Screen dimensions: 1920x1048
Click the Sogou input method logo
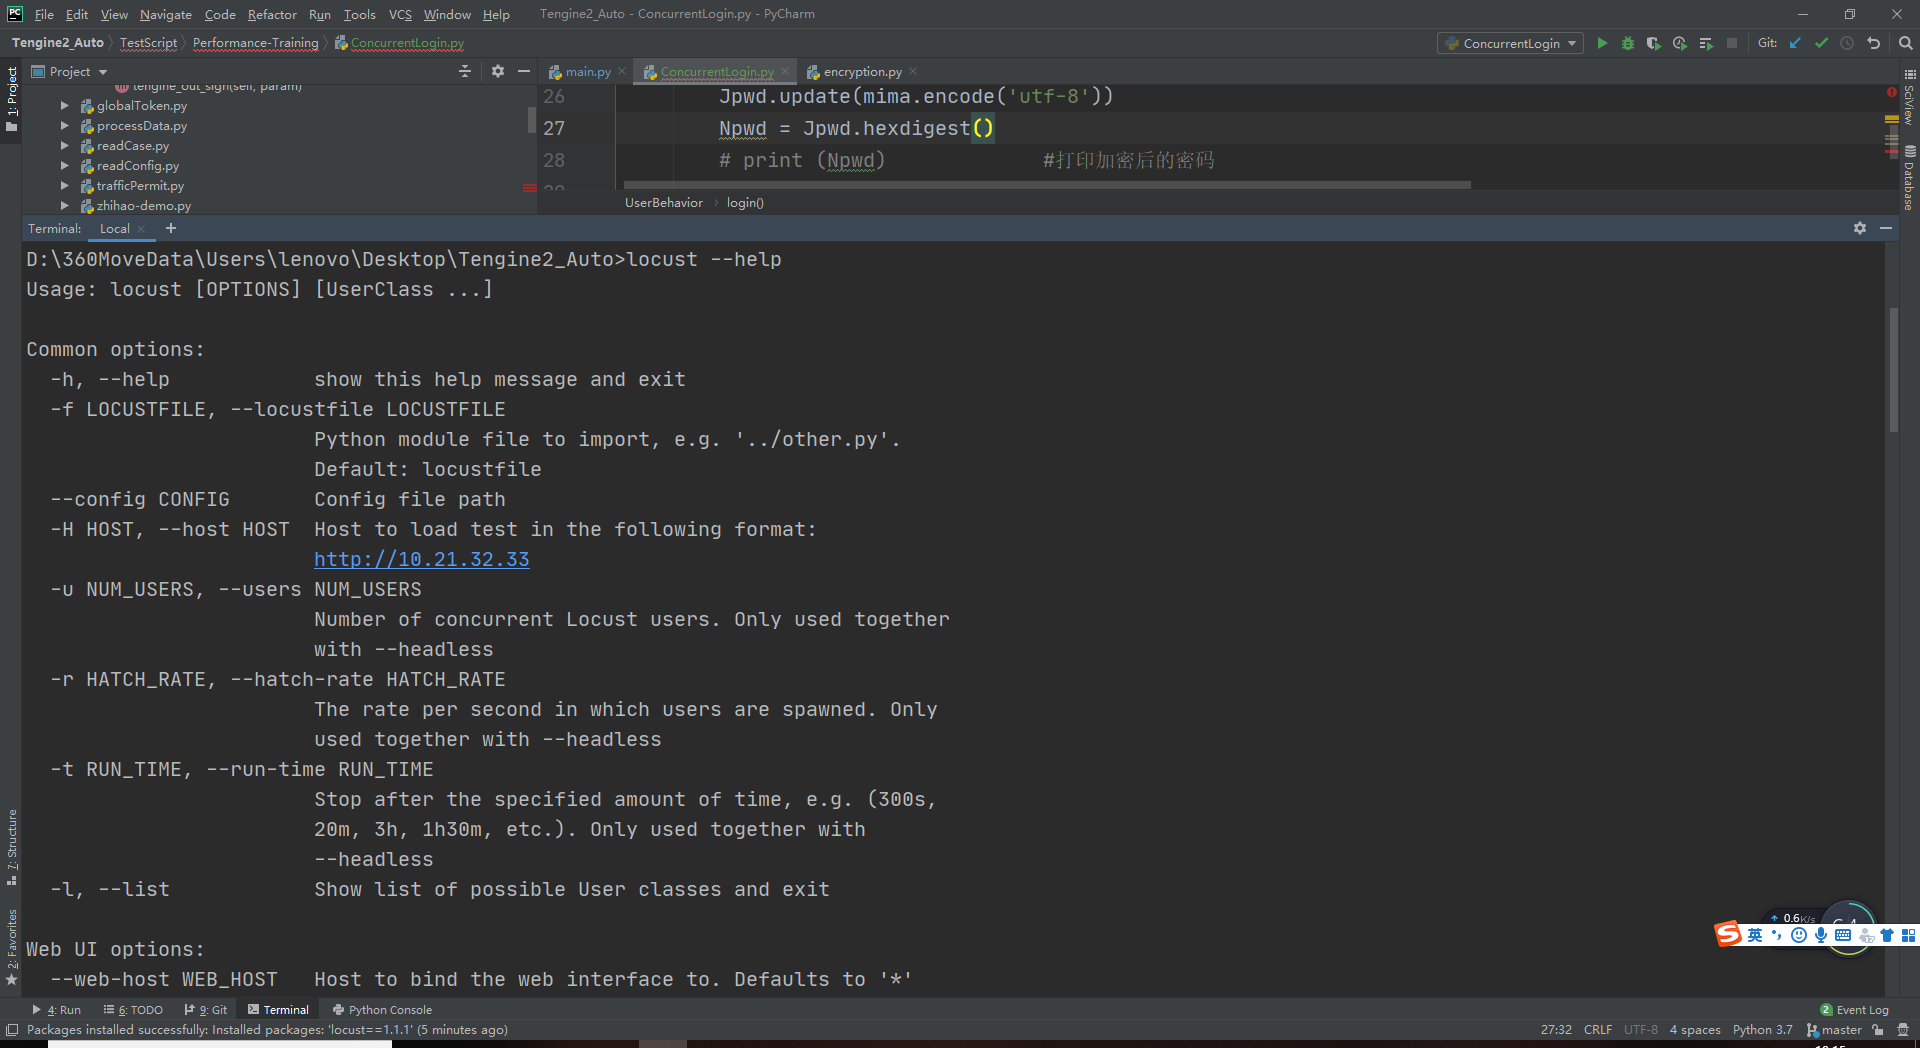1728,934
